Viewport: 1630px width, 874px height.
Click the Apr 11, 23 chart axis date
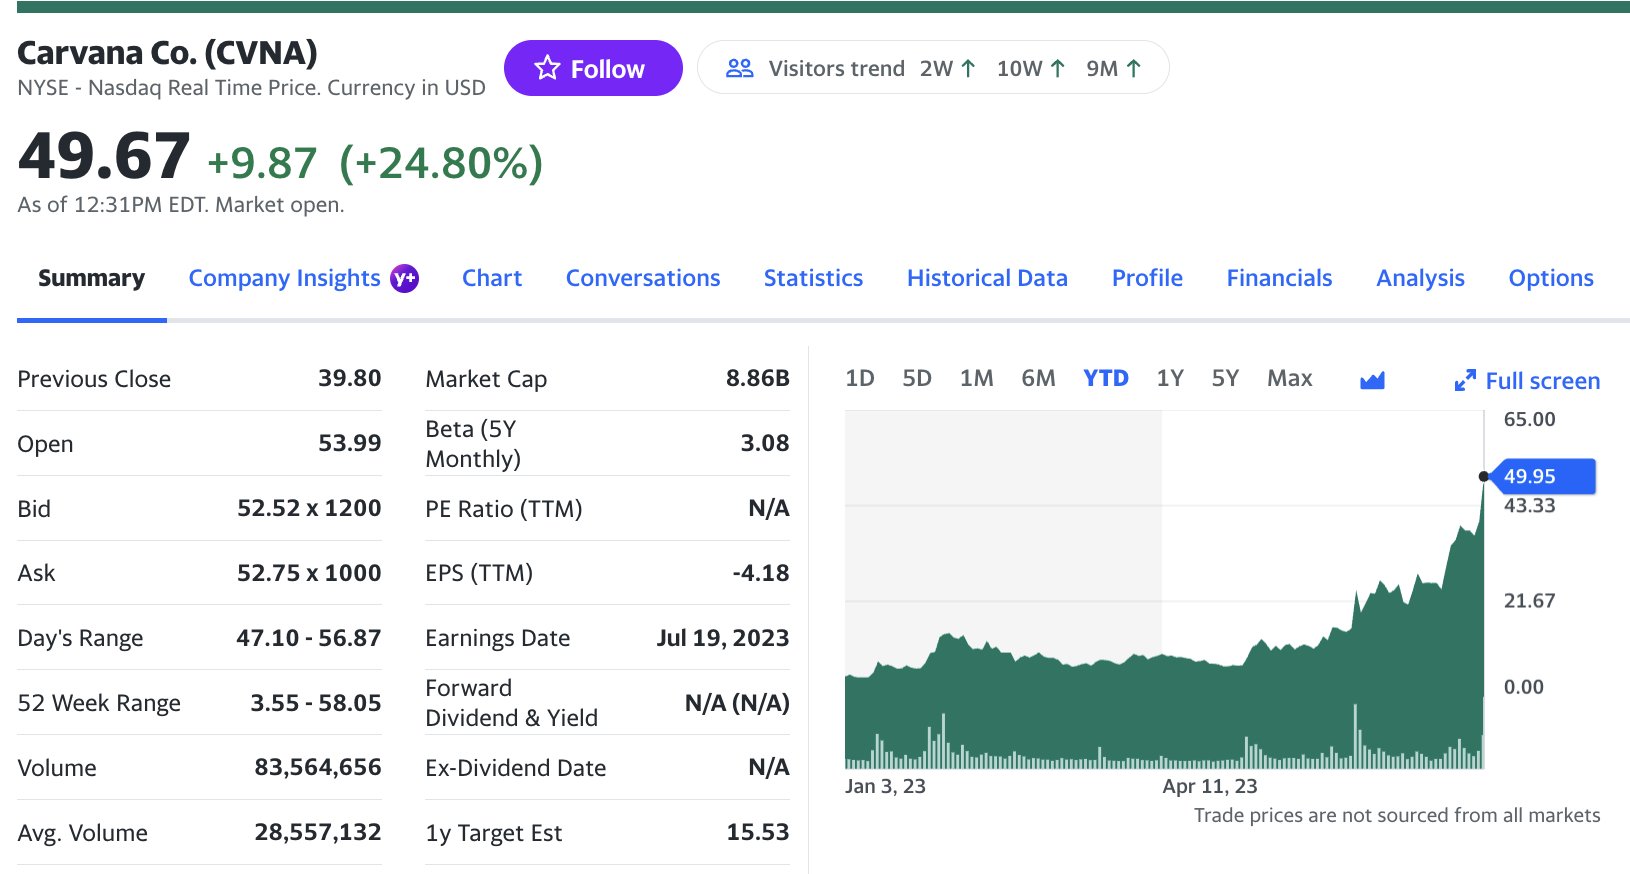pyautogui.click(x=1210, y=786)
